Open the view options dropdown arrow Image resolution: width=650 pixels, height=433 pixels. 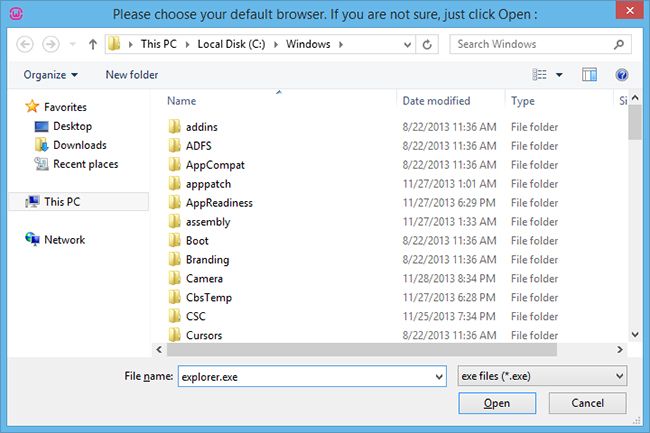pyautogui.click(x=559, y=75)
